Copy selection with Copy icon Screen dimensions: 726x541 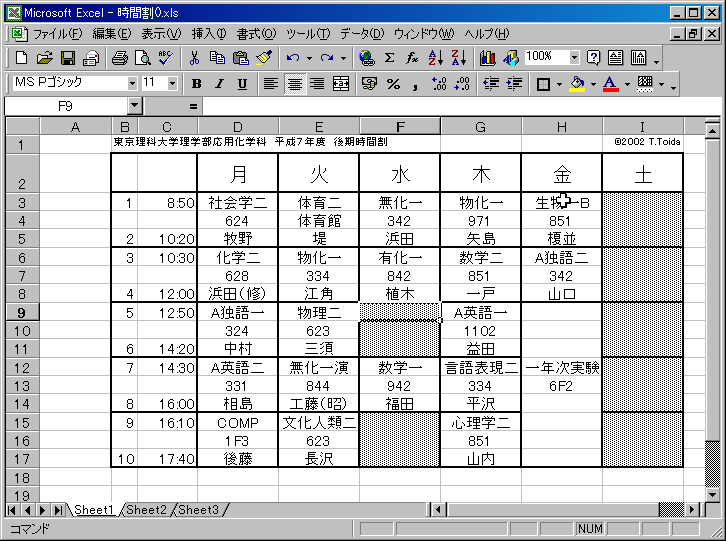(x=217, y=58)
